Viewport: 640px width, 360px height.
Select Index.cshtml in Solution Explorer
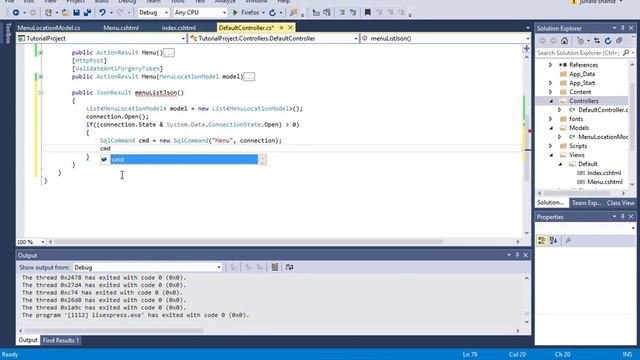604,173
